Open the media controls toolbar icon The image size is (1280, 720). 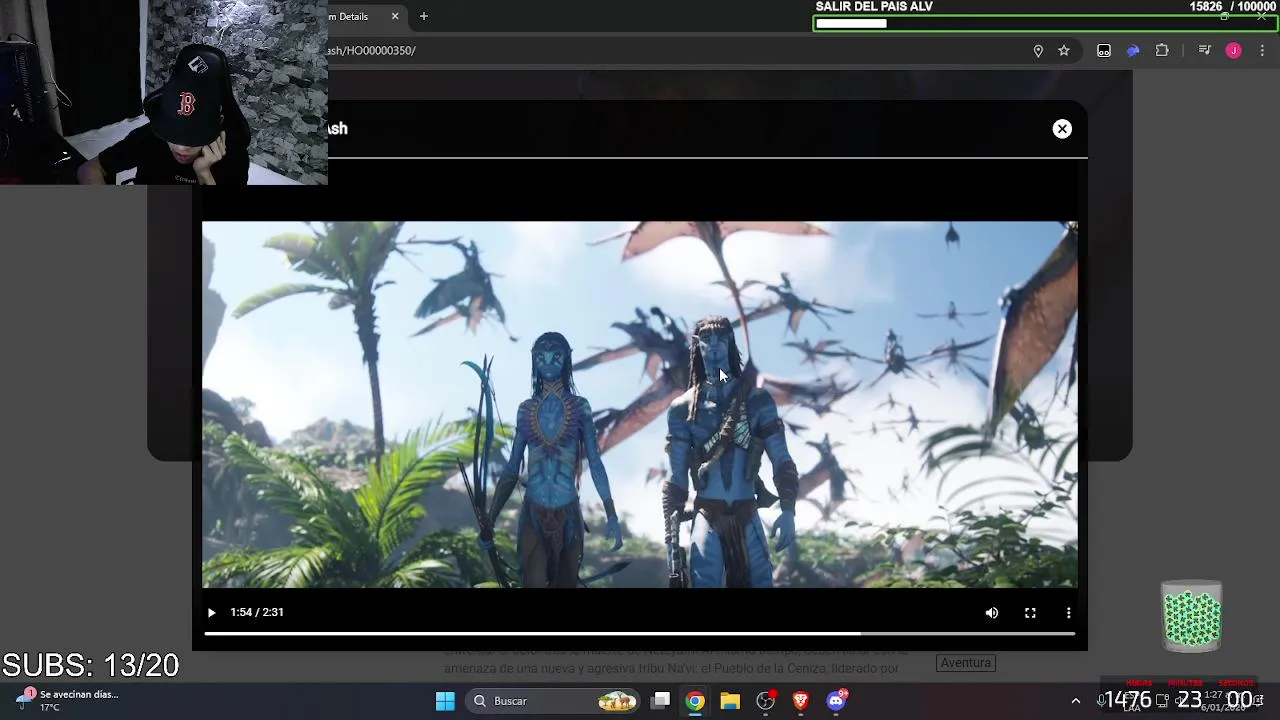1205,51
